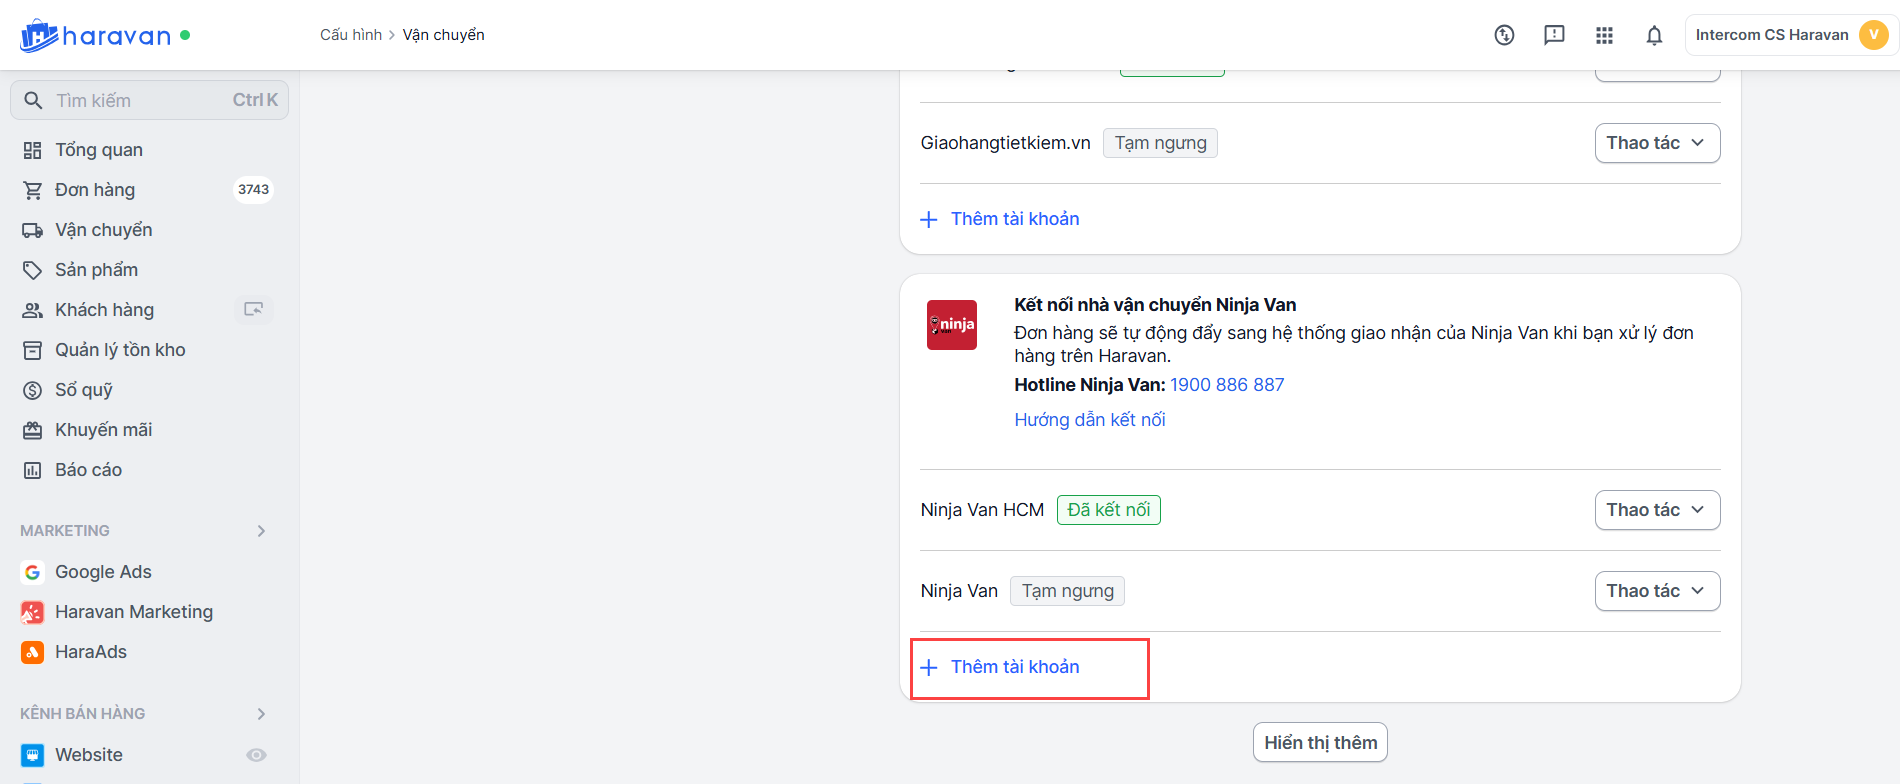This screenshot has height=784, width=1900.
Task: Click the Tổng quan dashboard icon
Action: pos(33,150)
